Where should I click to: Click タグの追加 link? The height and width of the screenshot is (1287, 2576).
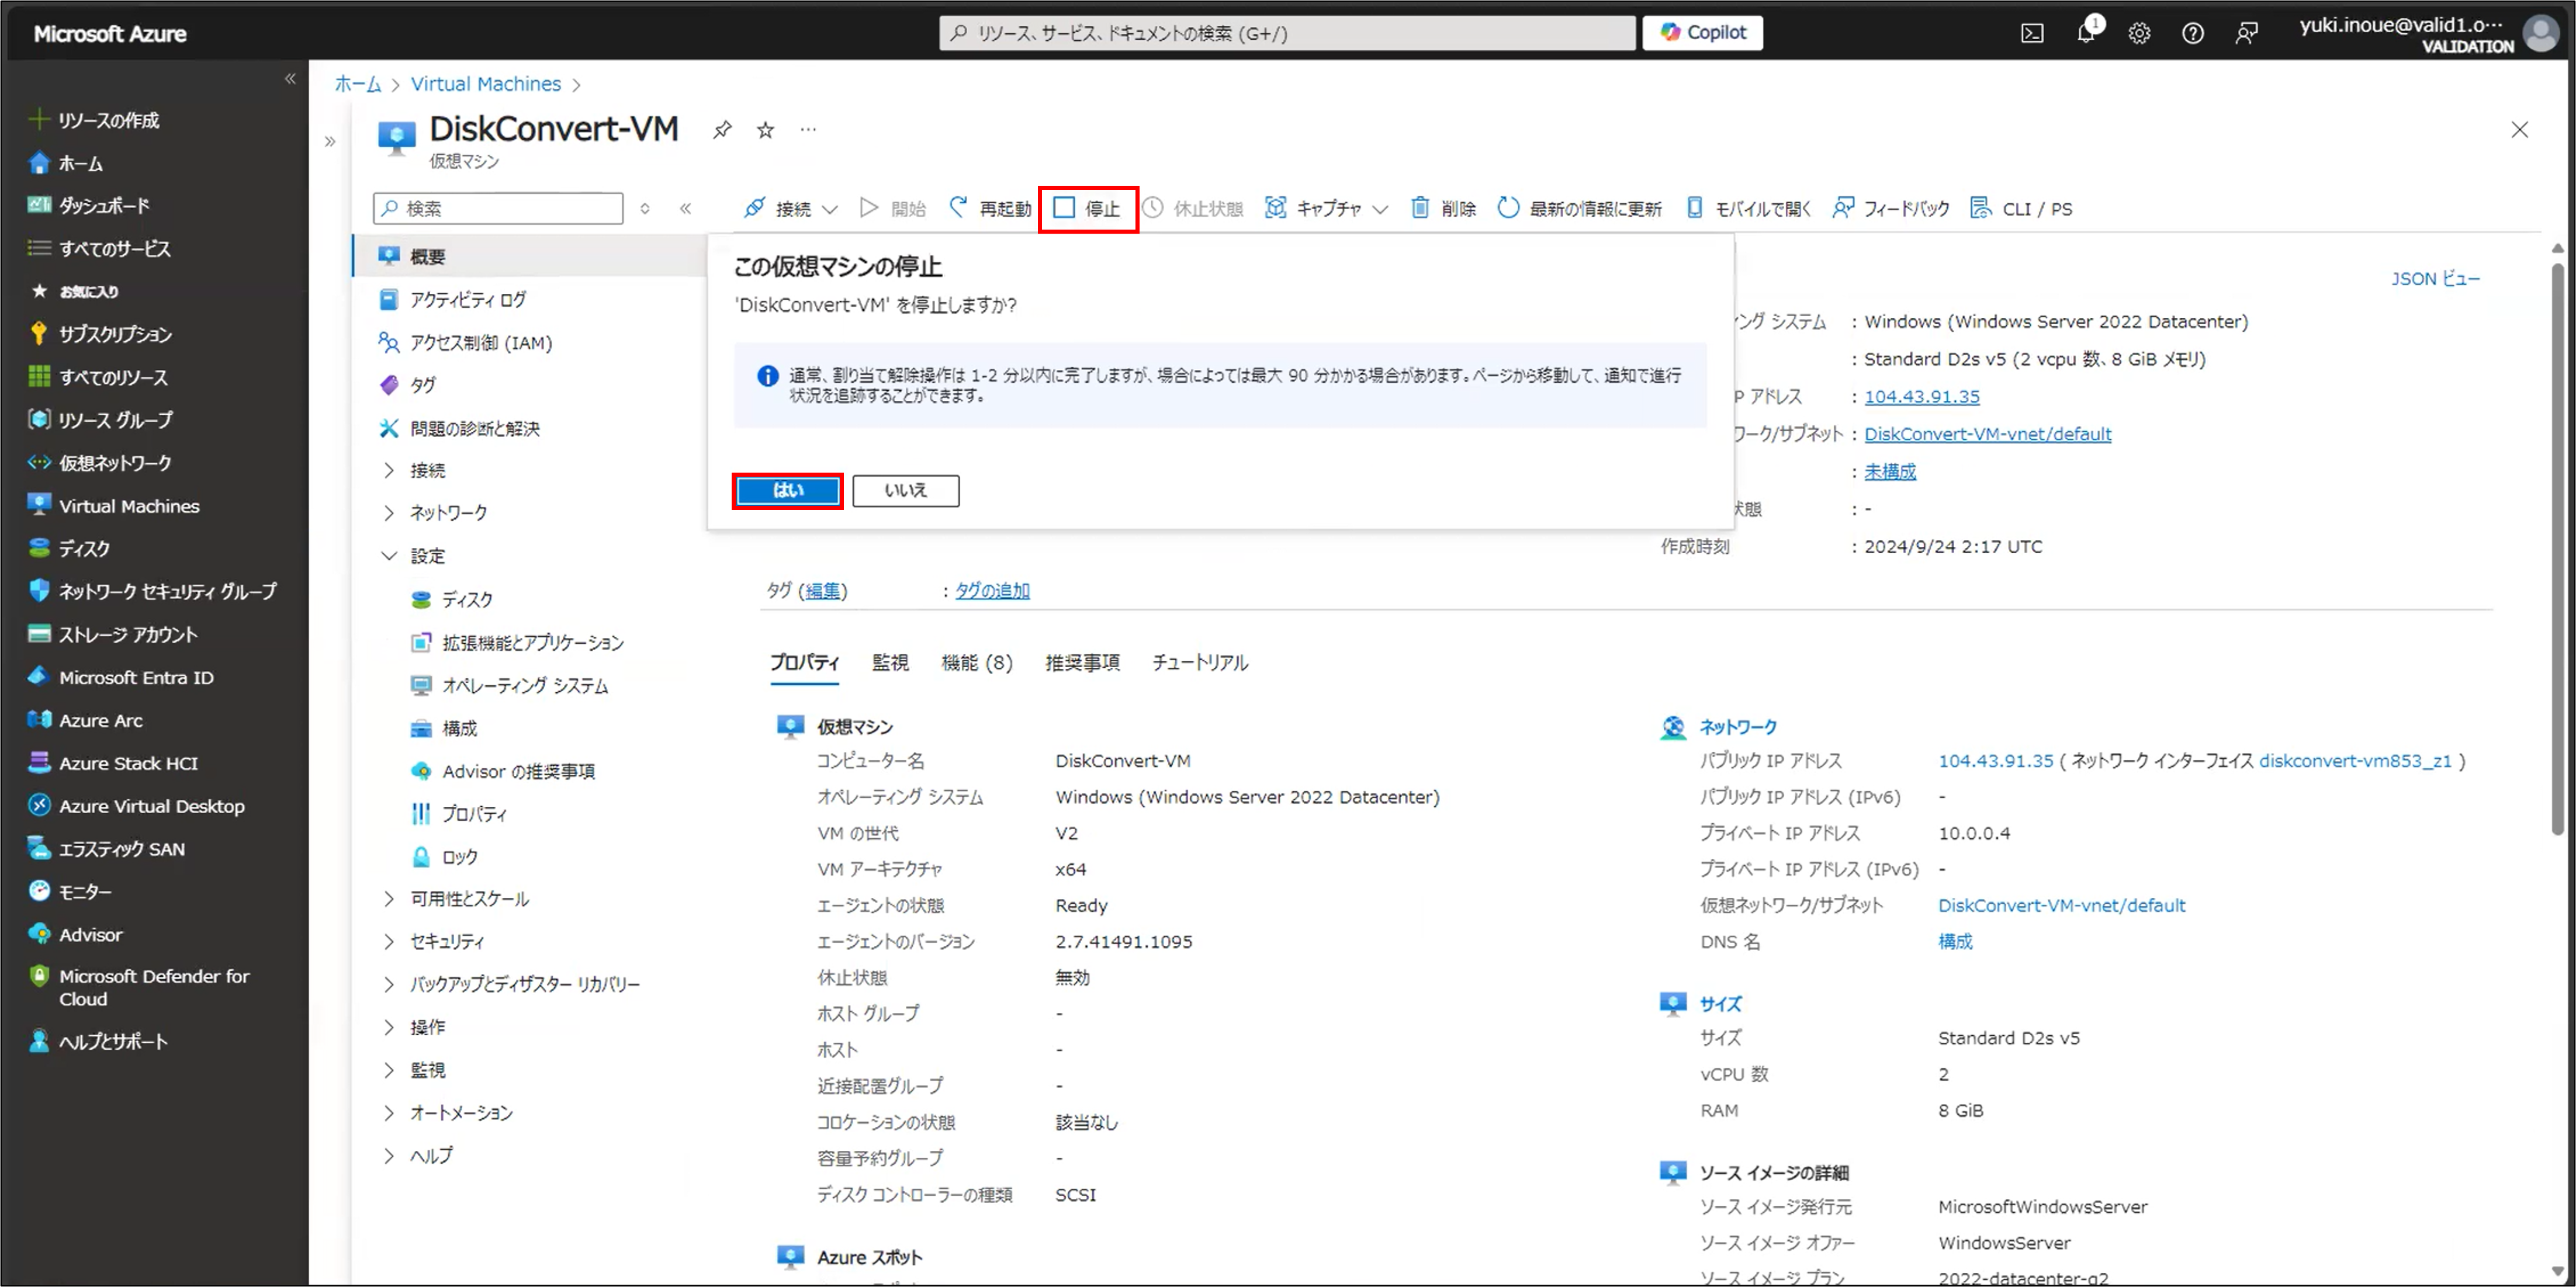tap(992, 590)
